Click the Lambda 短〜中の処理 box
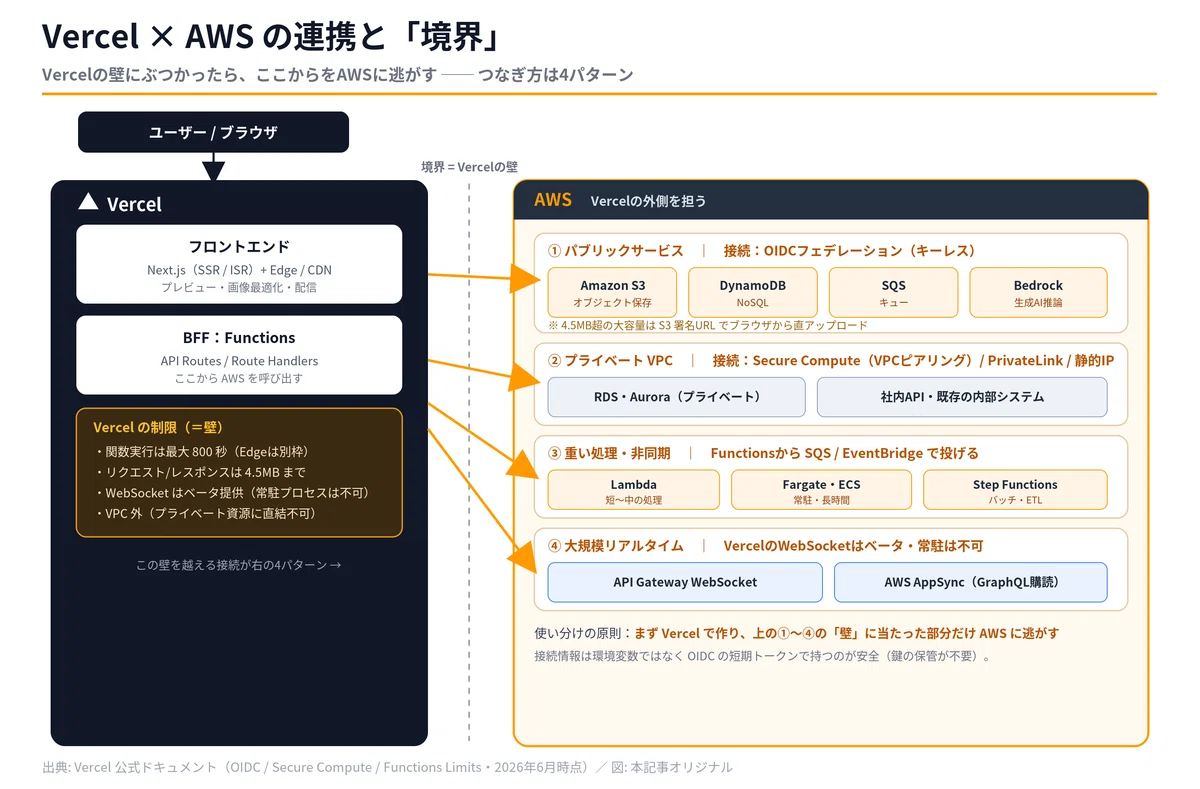Image resolution: width=1200 pixels, height=789 pixels. tap(633, 490)
